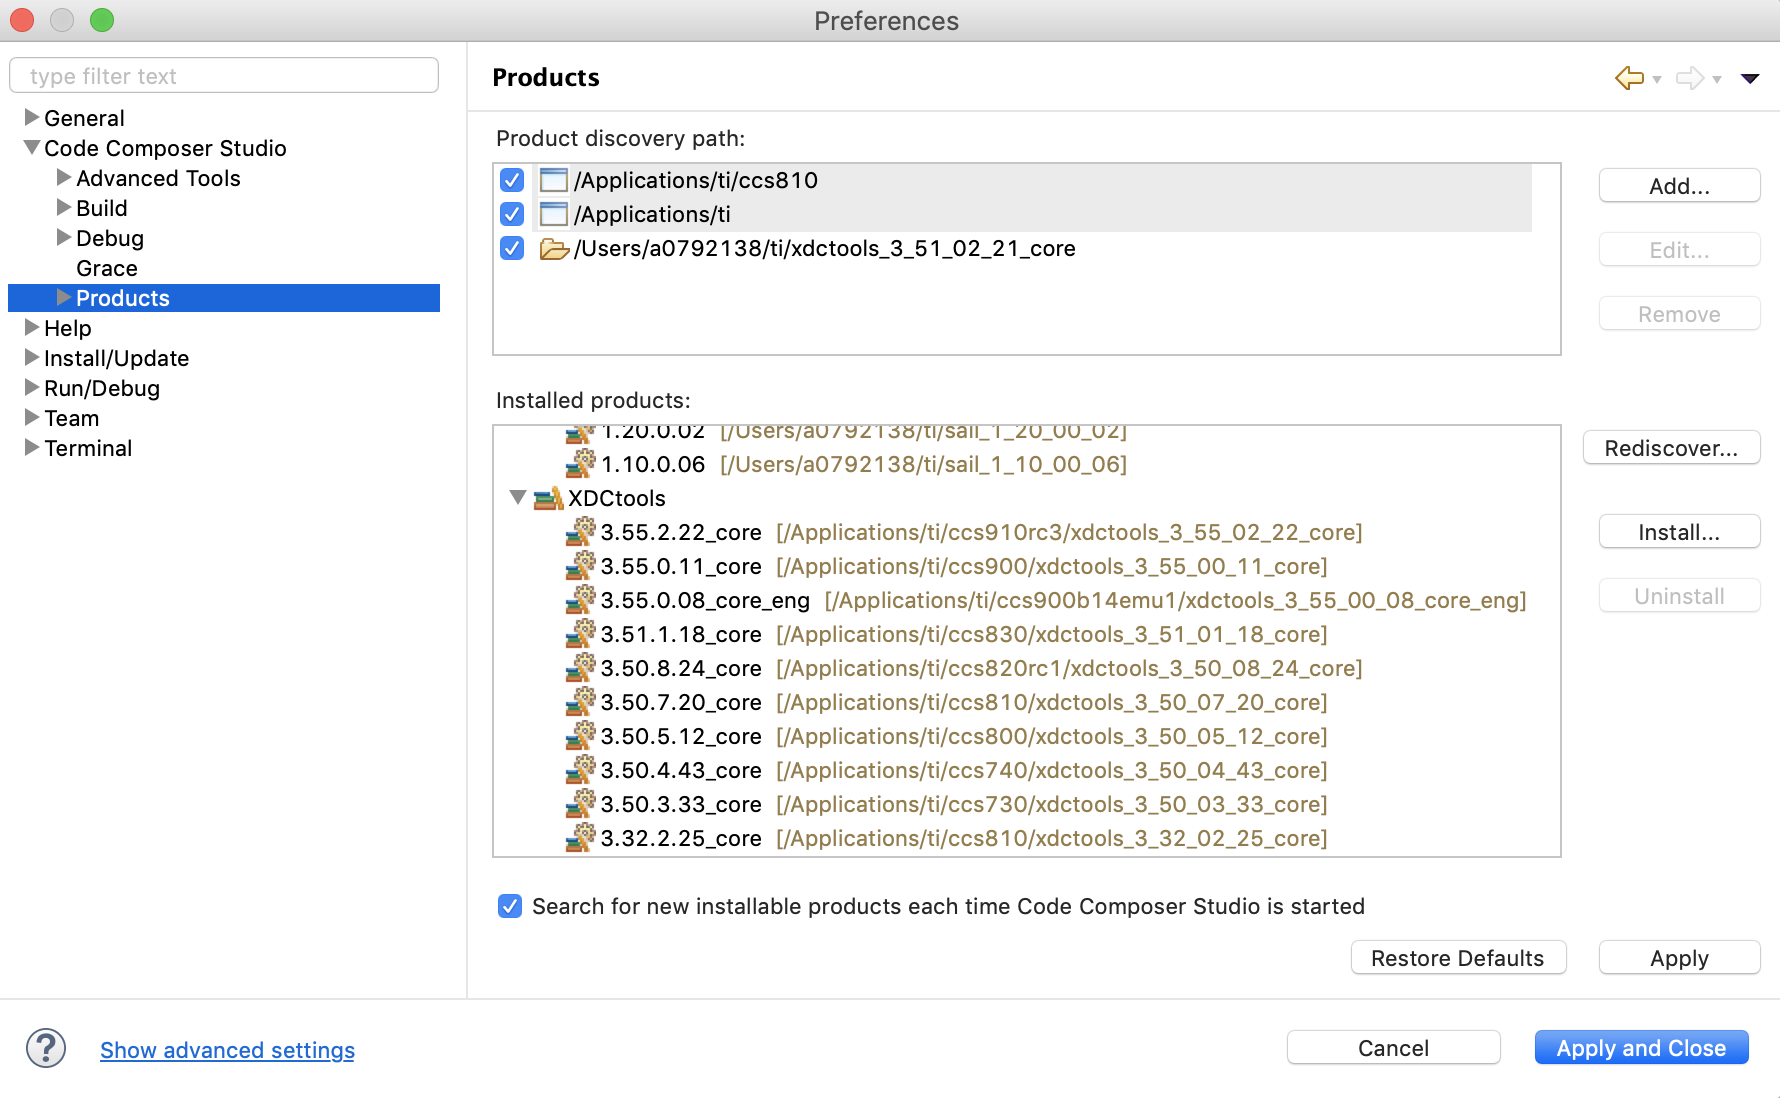Expand the Advanced Tools node
The image size is (1780, 1098).
click(64, 177)
